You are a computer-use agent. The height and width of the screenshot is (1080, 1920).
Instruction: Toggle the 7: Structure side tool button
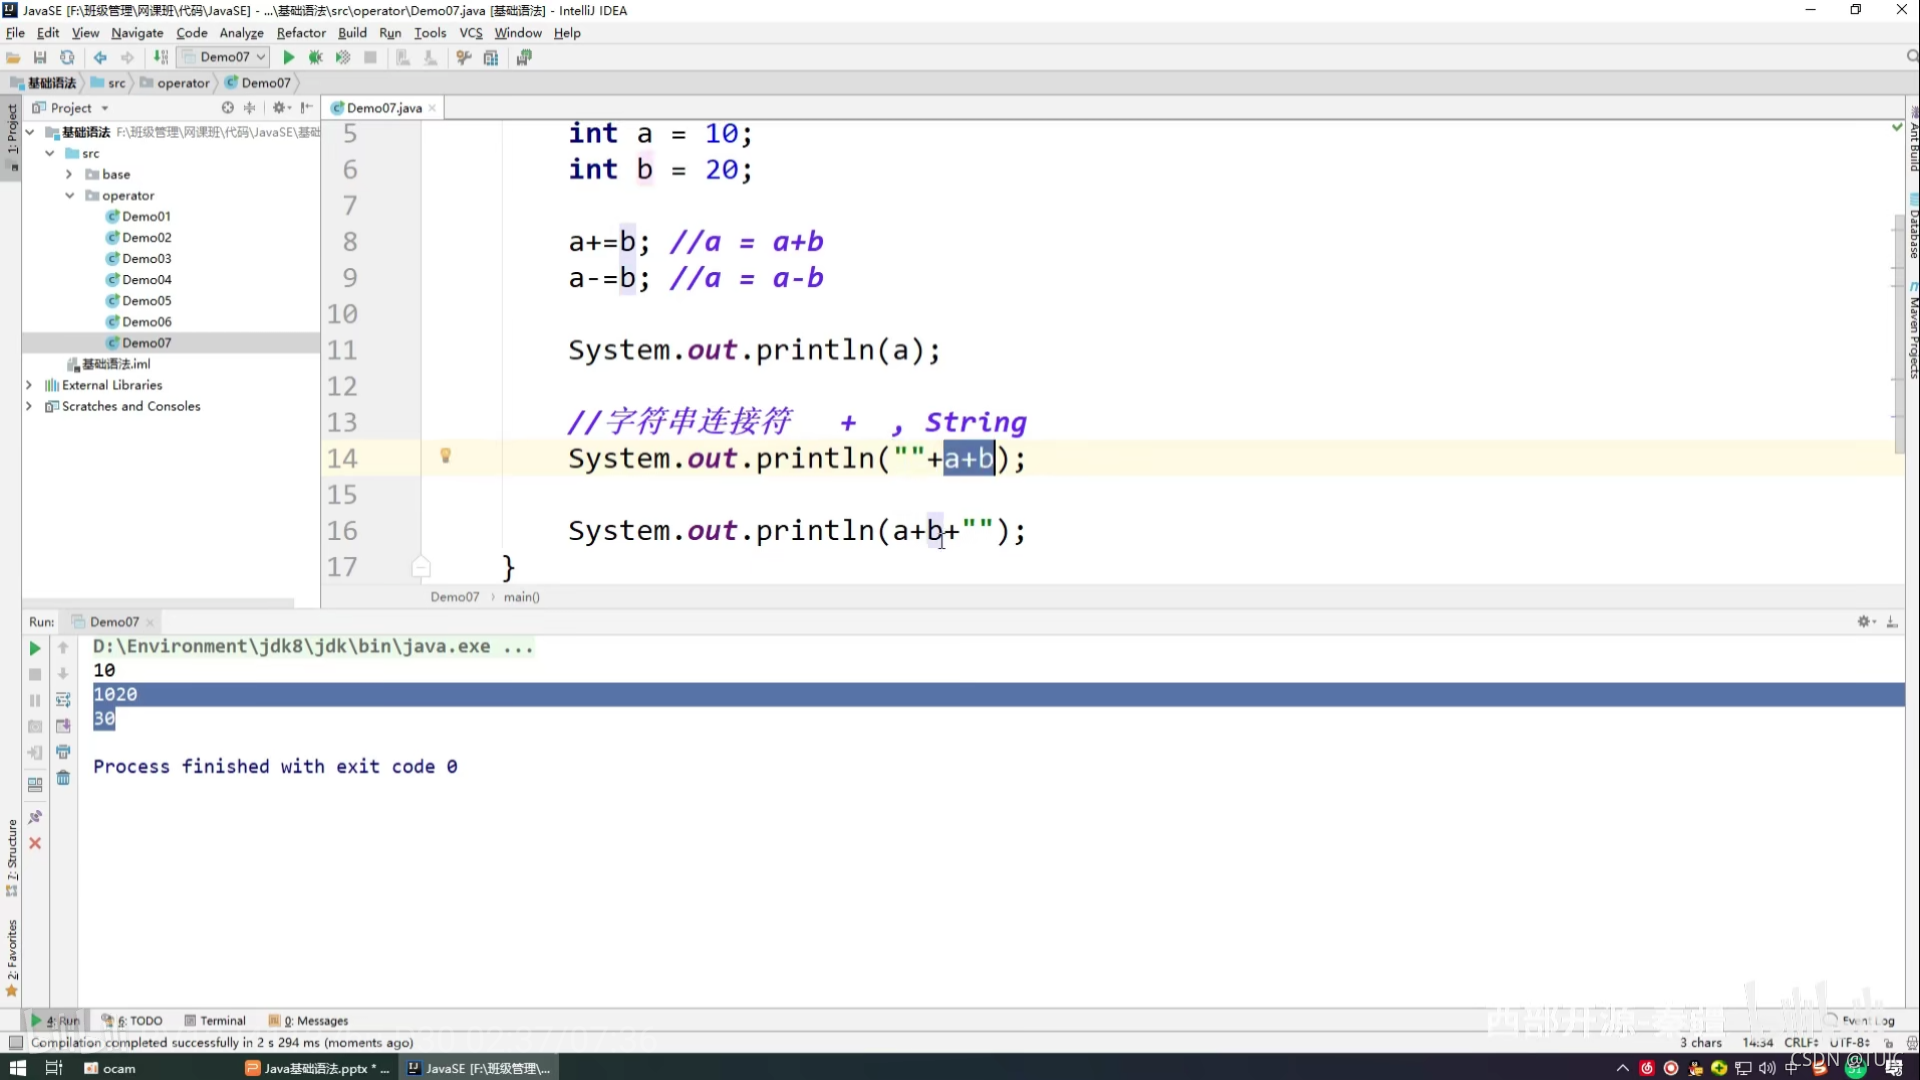12,858
